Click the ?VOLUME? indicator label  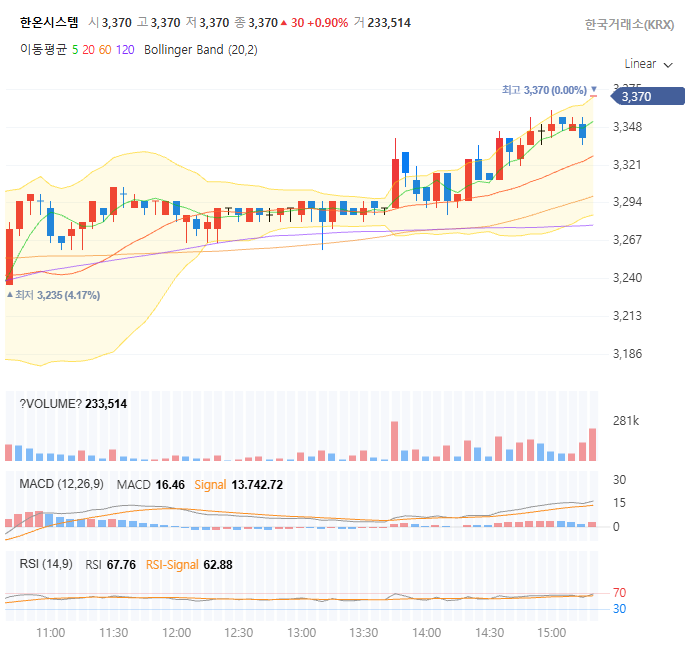point(51,404)
